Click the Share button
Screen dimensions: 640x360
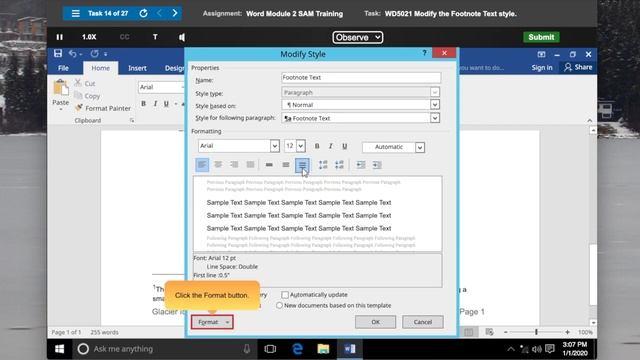[578, 67]
